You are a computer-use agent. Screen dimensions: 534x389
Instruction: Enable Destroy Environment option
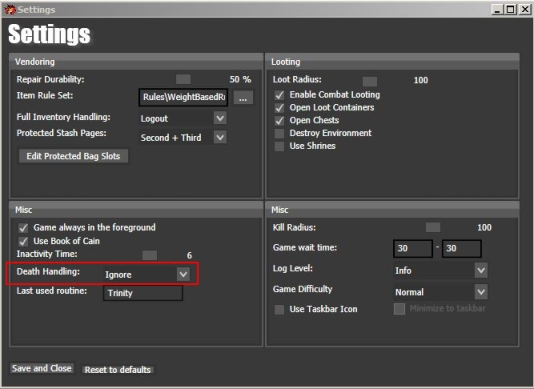(279, 133)
